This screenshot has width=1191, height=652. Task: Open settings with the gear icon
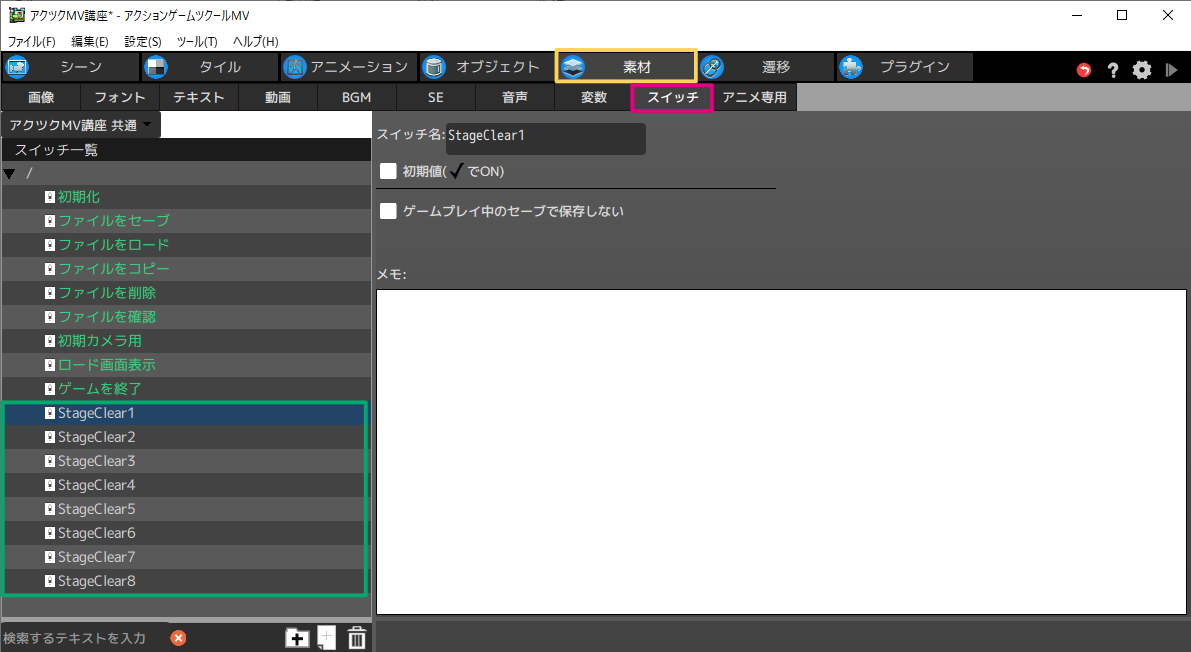[1142, 70]
